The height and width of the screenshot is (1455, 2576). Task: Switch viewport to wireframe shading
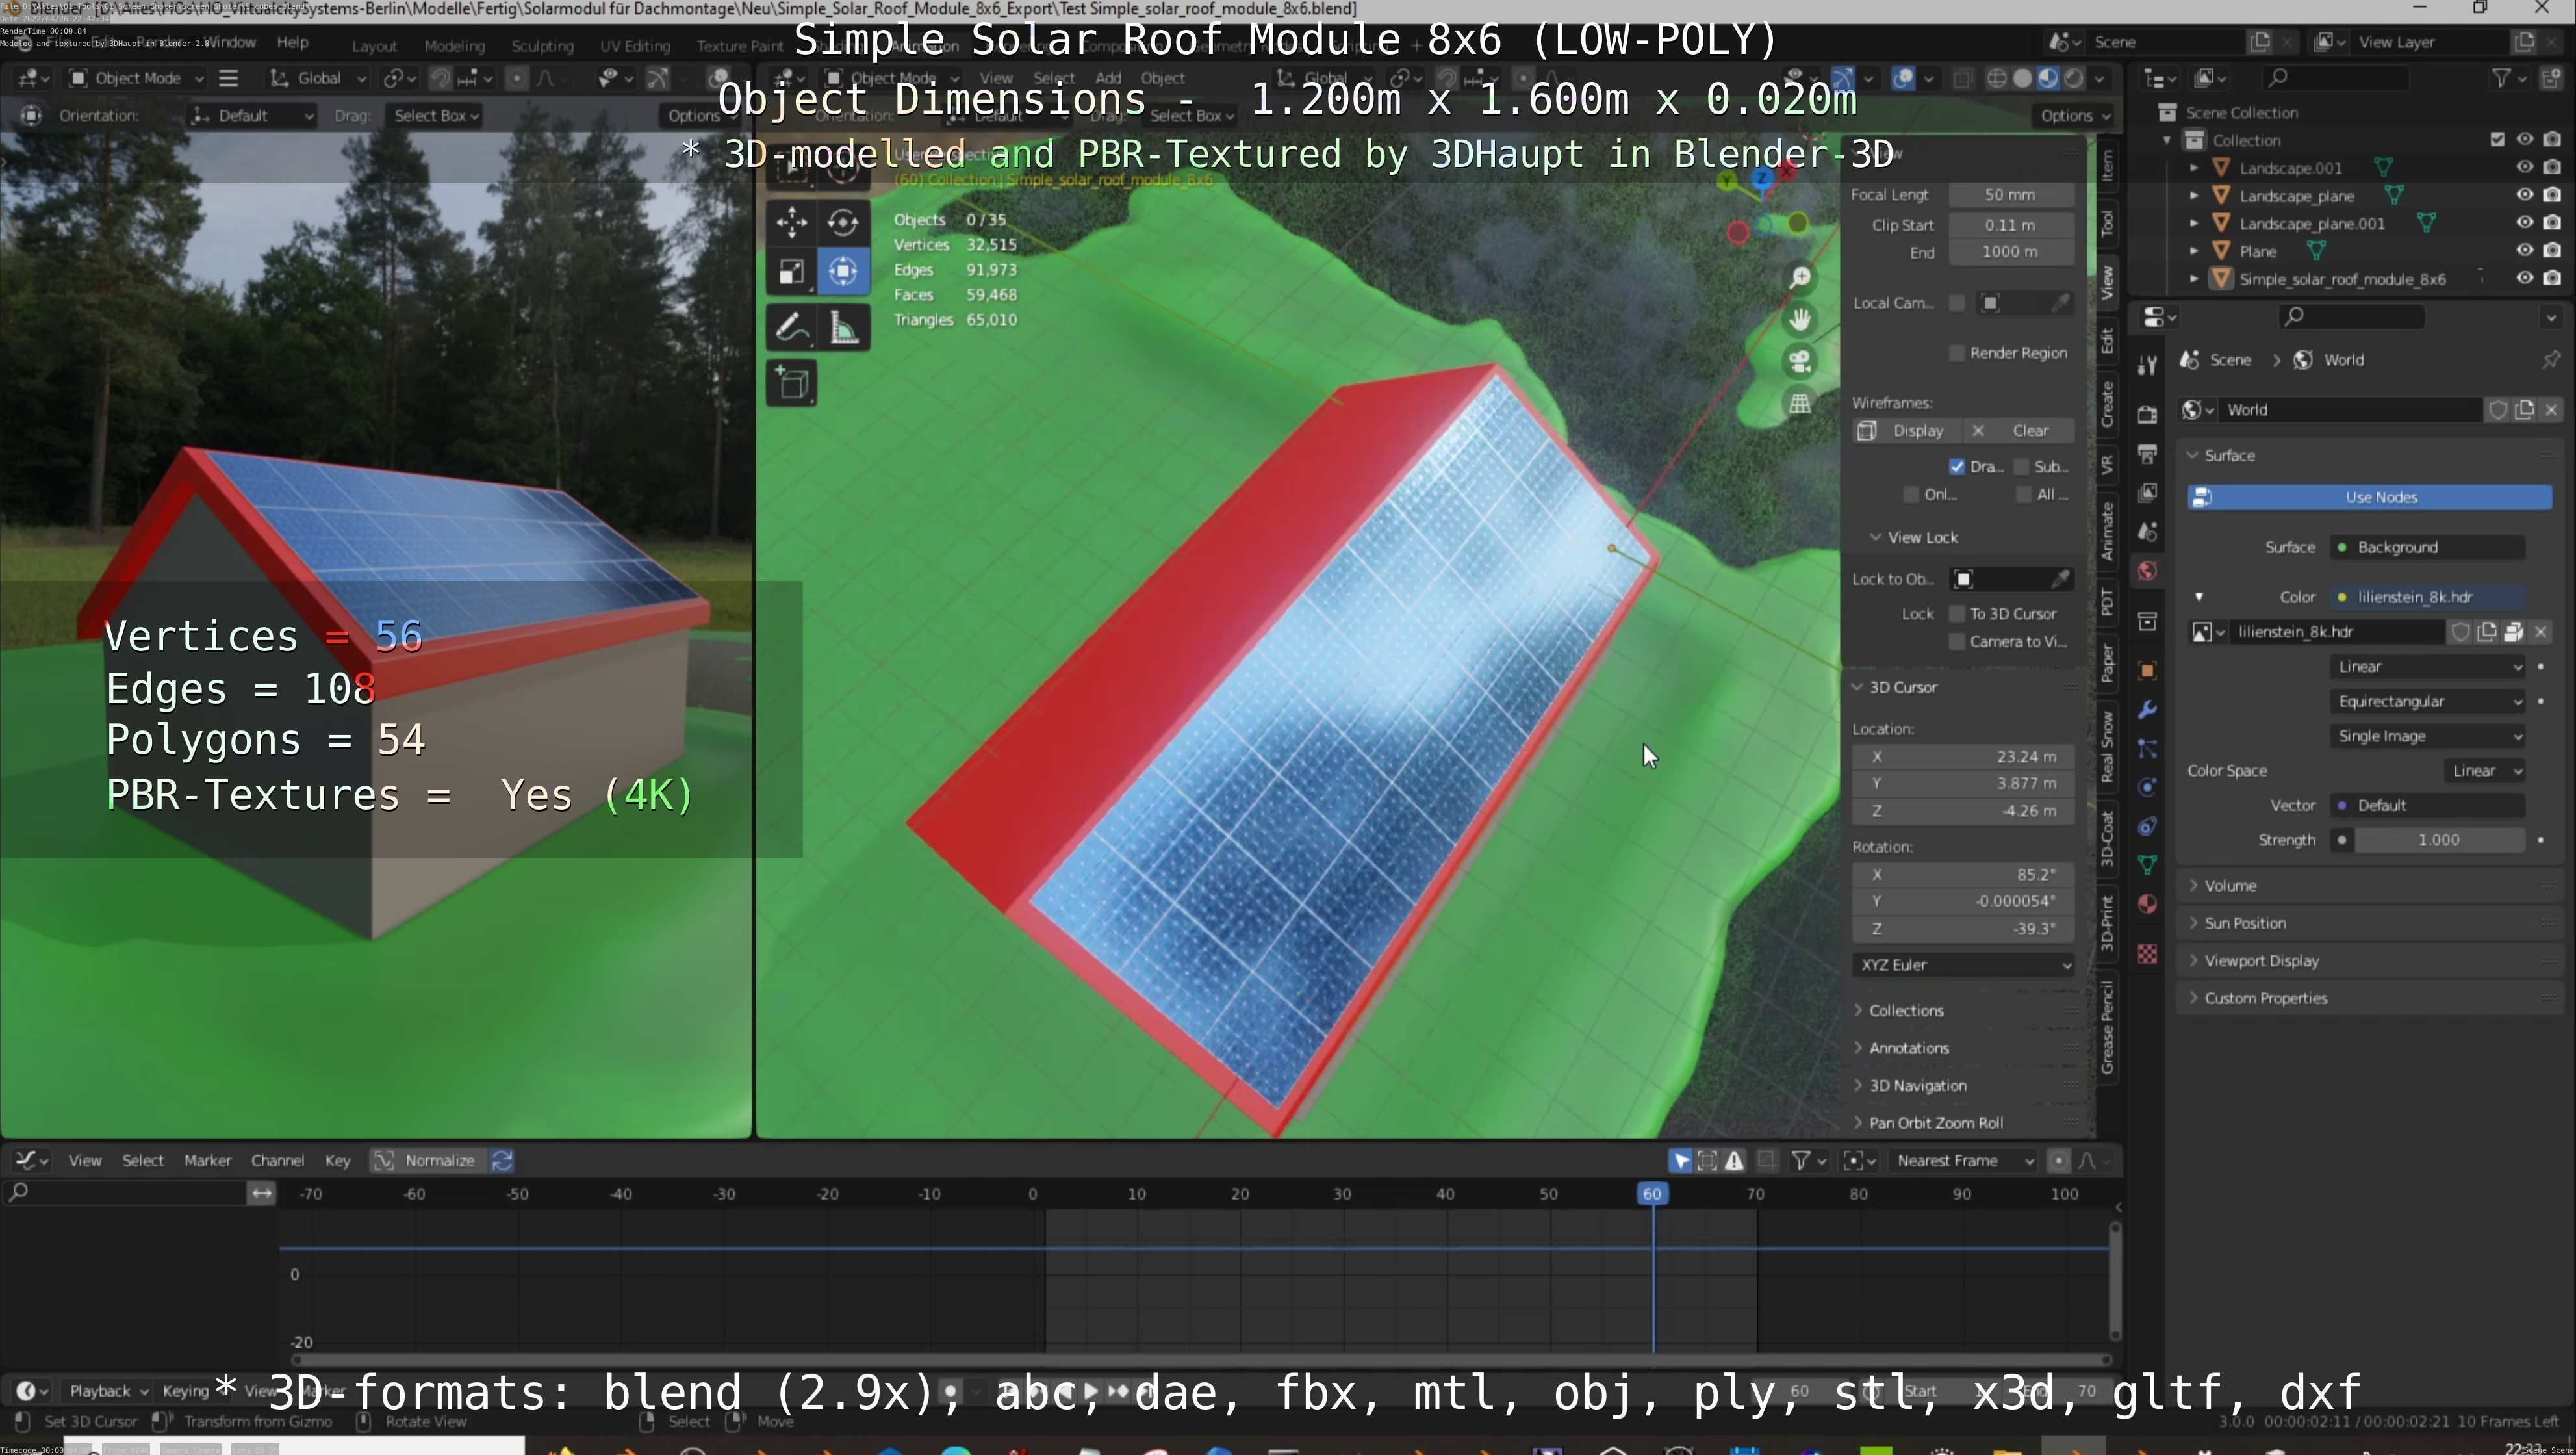(1996, 78)
